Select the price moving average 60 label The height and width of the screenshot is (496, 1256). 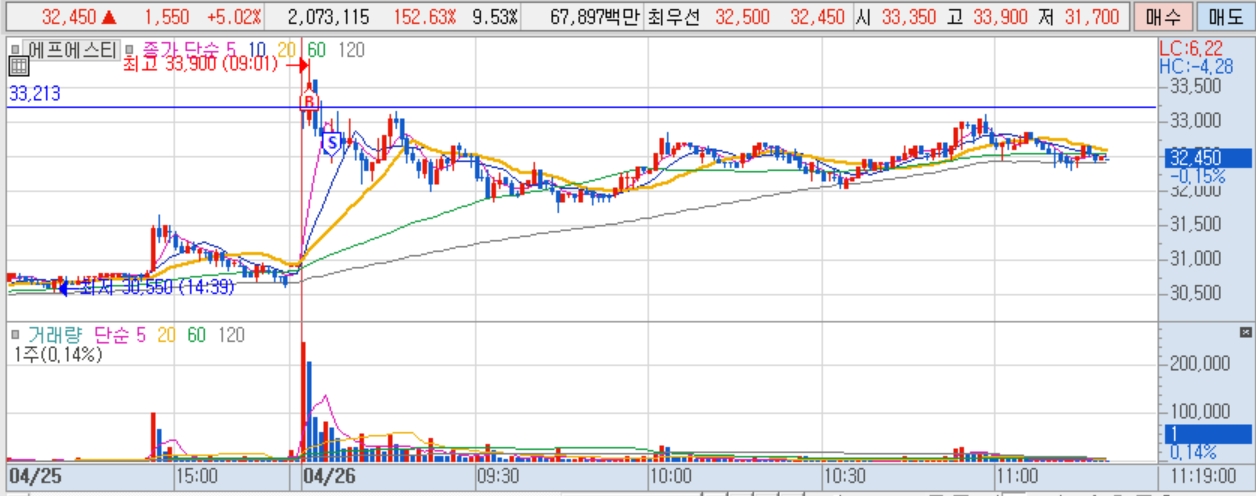tap(316, 49)
